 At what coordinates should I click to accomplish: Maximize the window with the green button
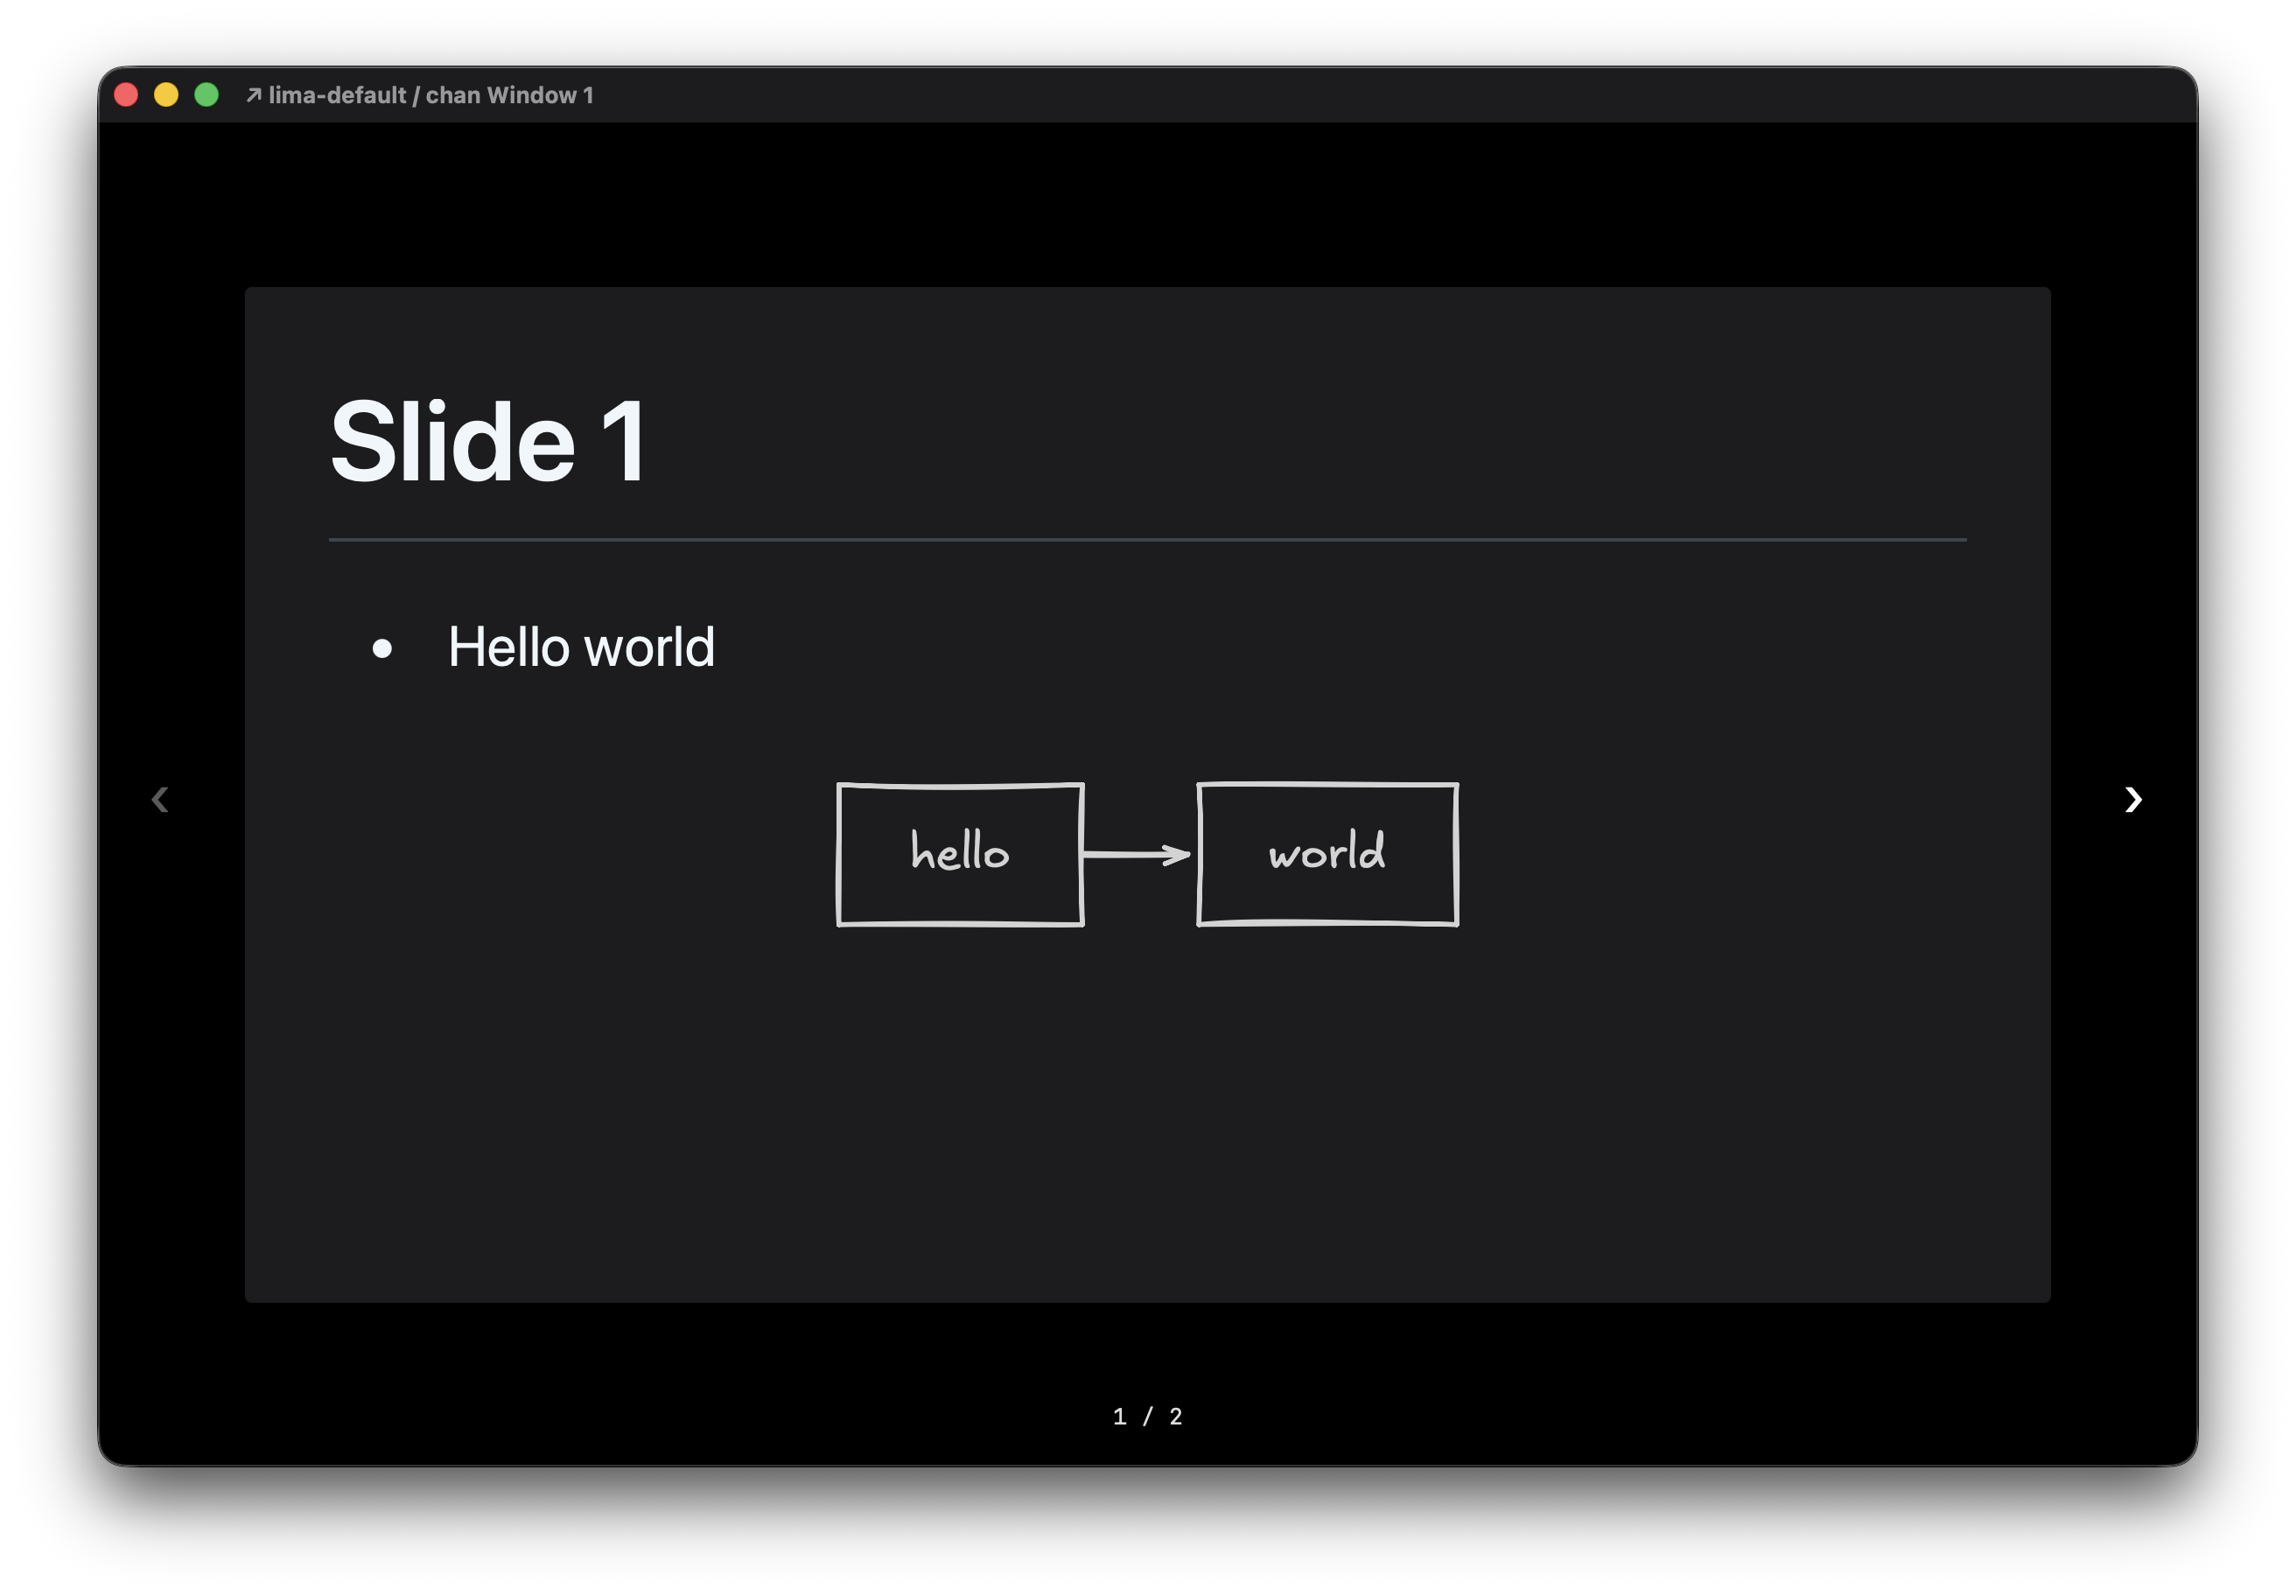pos(207,95)
